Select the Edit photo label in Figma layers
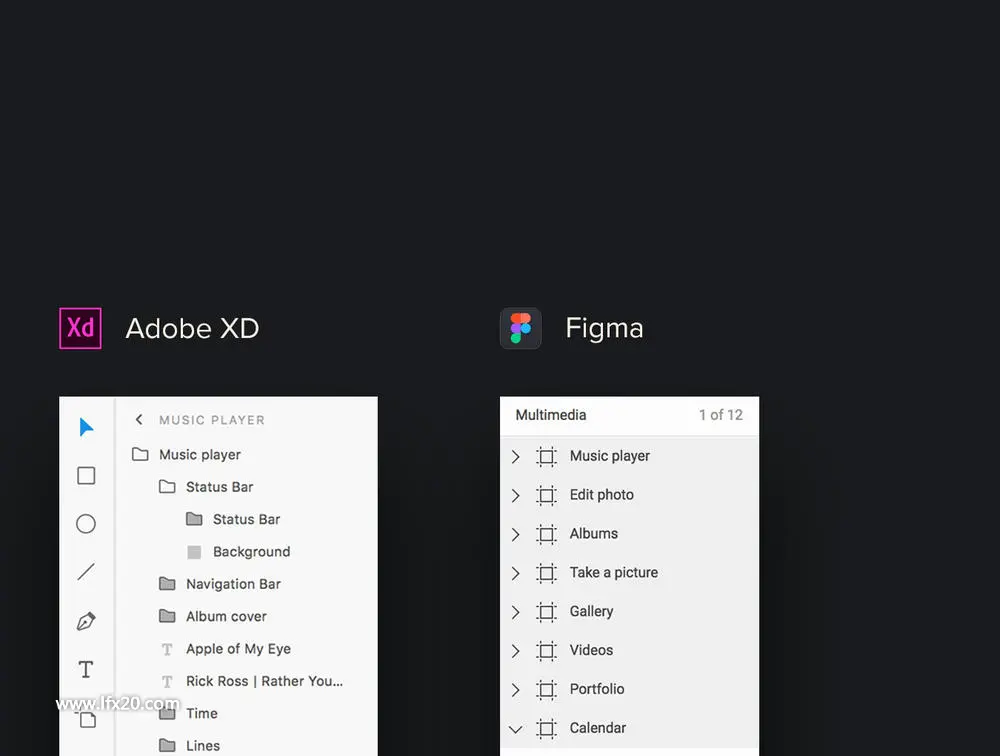This screenshot has width=1000, height=756. (601, 494)
